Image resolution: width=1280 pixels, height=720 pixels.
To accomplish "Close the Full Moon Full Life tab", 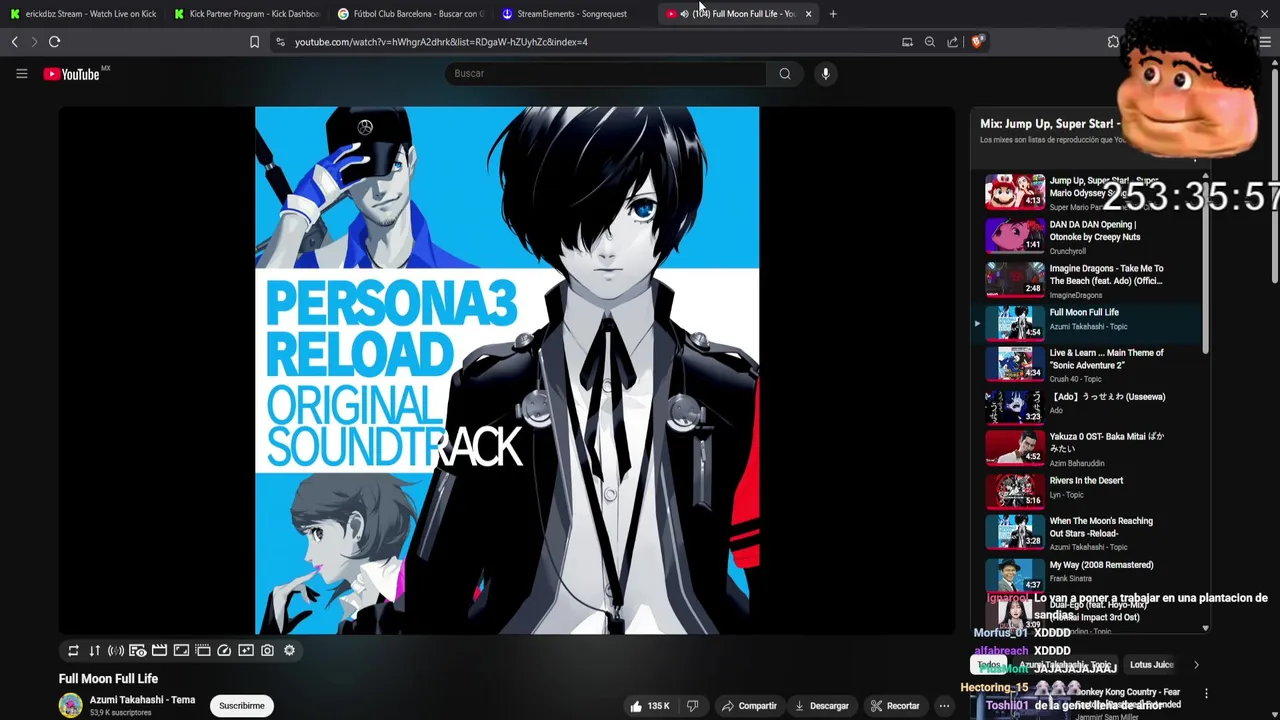I will click(x=808, y=14).
